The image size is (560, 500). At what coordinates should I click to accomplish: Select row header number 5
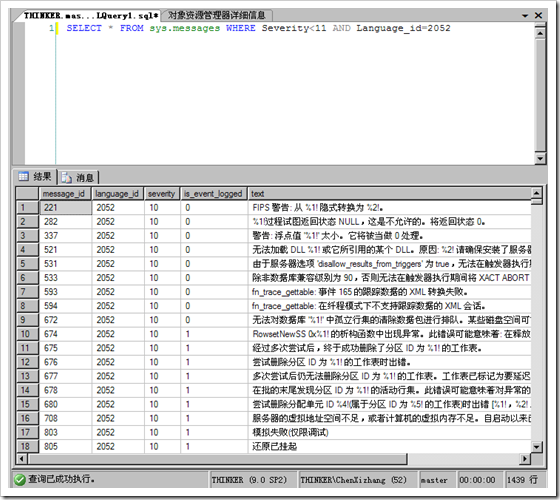click(x=28, y=264)
